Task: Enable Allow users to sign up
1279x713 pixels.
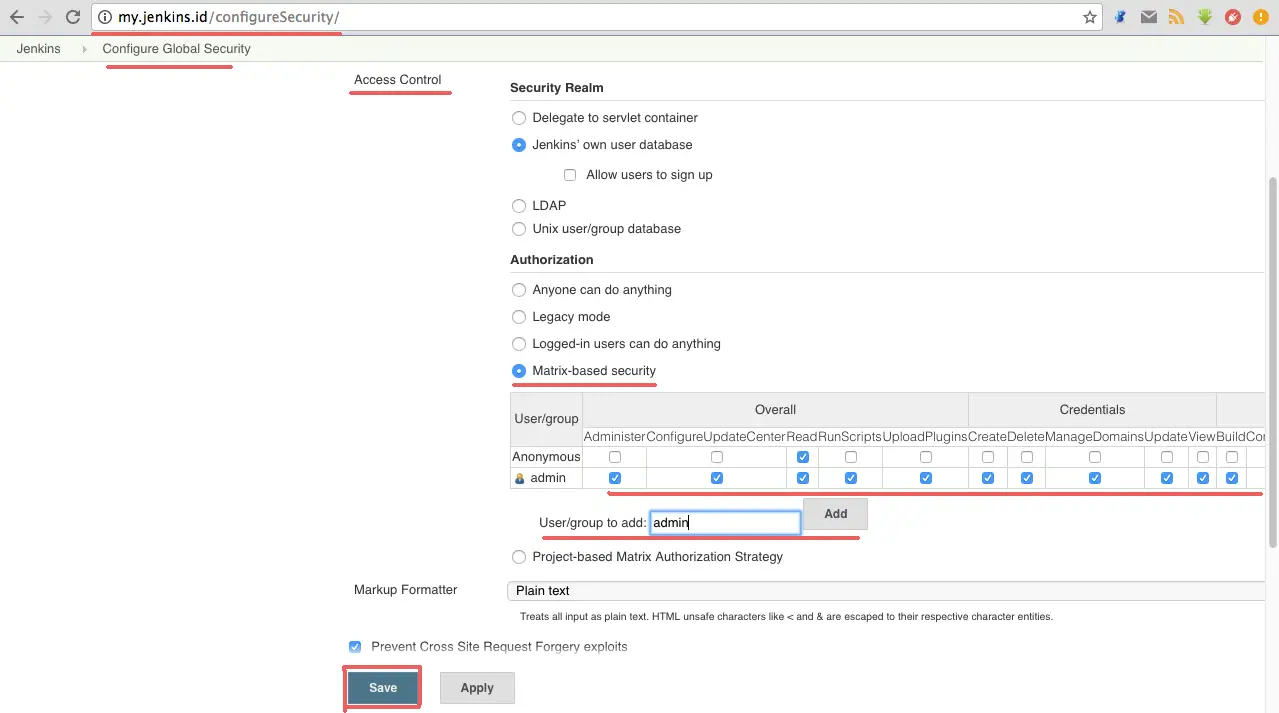Action: click(570, 175)
